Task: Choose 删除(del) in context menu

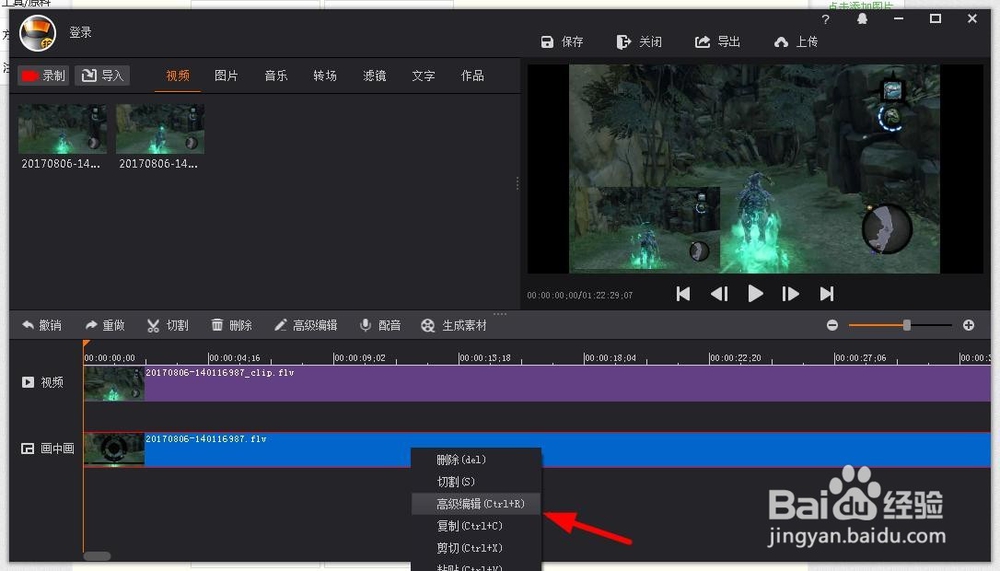Action: pos(476,459)
